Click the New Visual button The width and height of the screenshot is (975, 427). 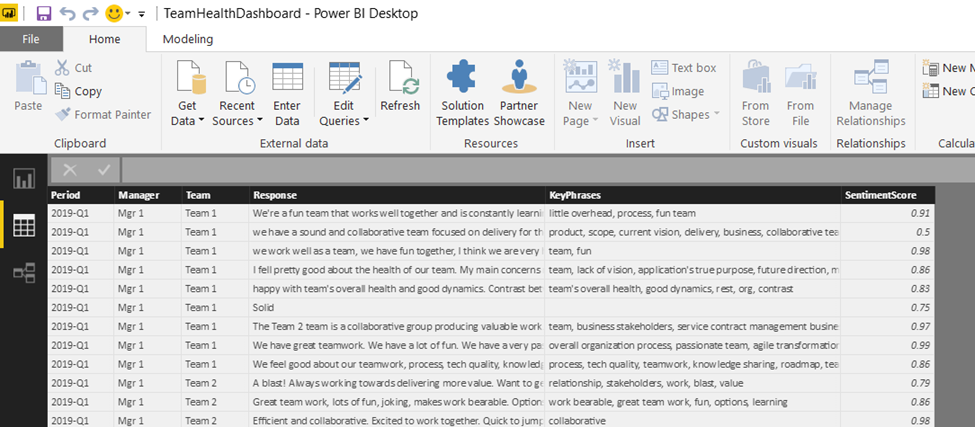pyautogui.click(x=625, y=93)
